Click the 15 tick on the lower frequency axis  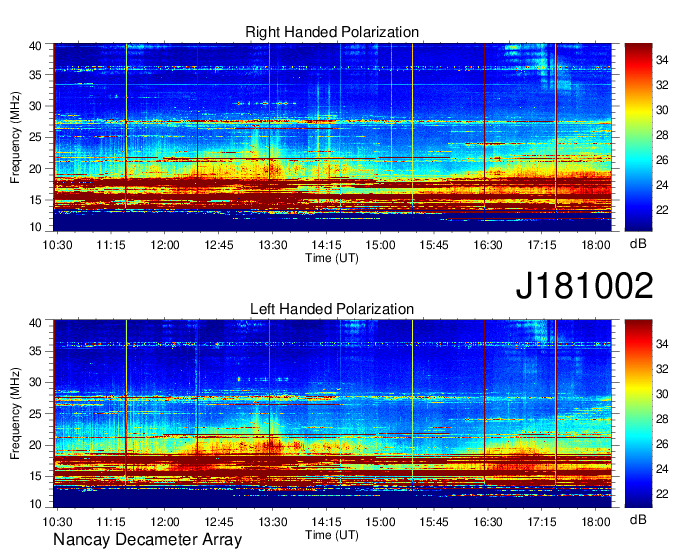click(35, 477)
